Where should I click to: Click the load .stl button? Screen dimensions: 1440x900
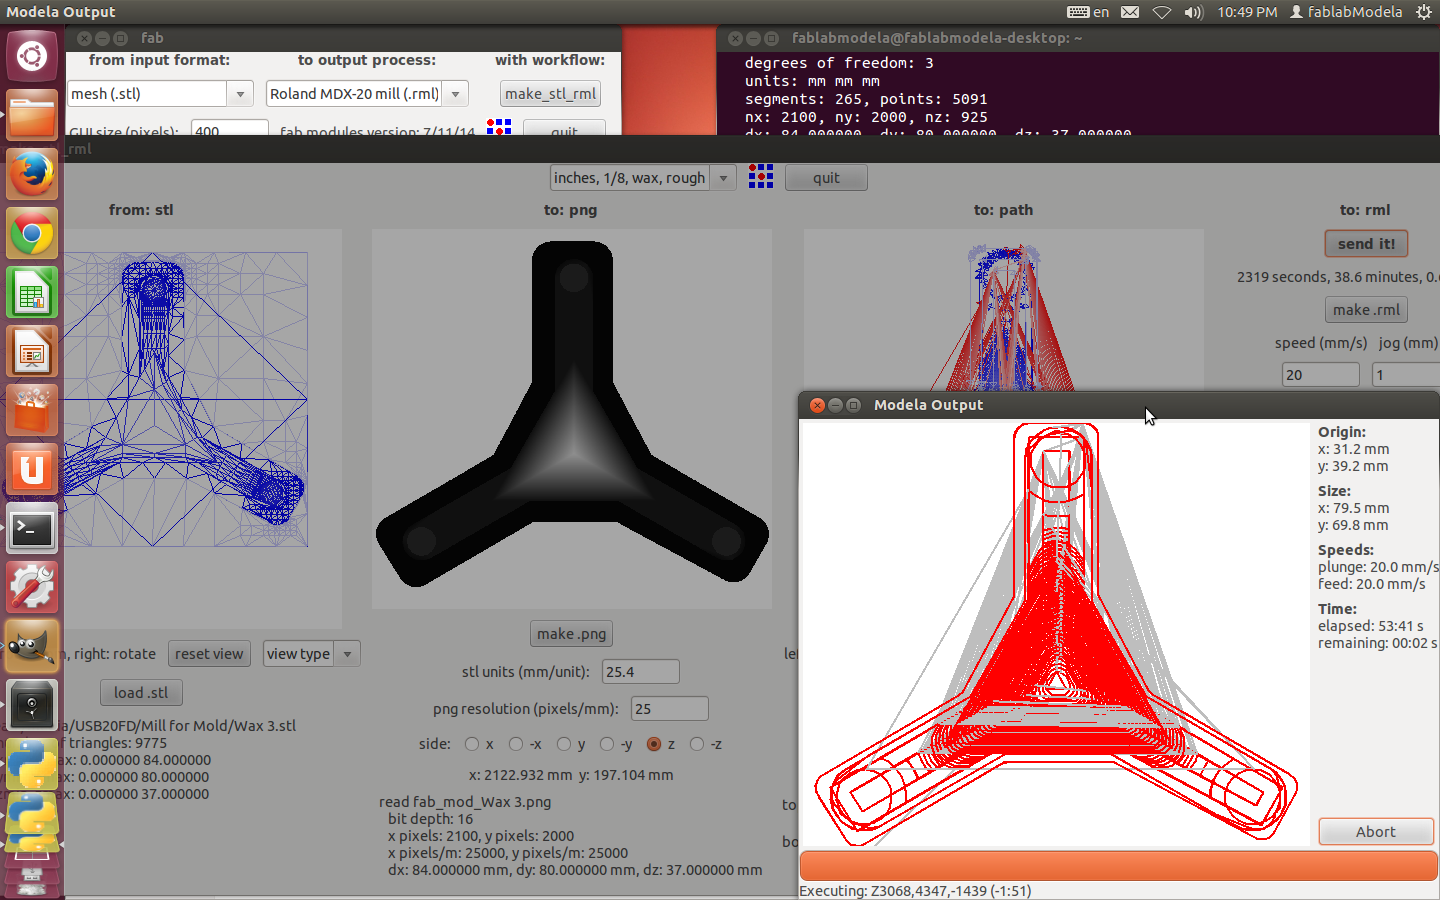tap(141, 693)
